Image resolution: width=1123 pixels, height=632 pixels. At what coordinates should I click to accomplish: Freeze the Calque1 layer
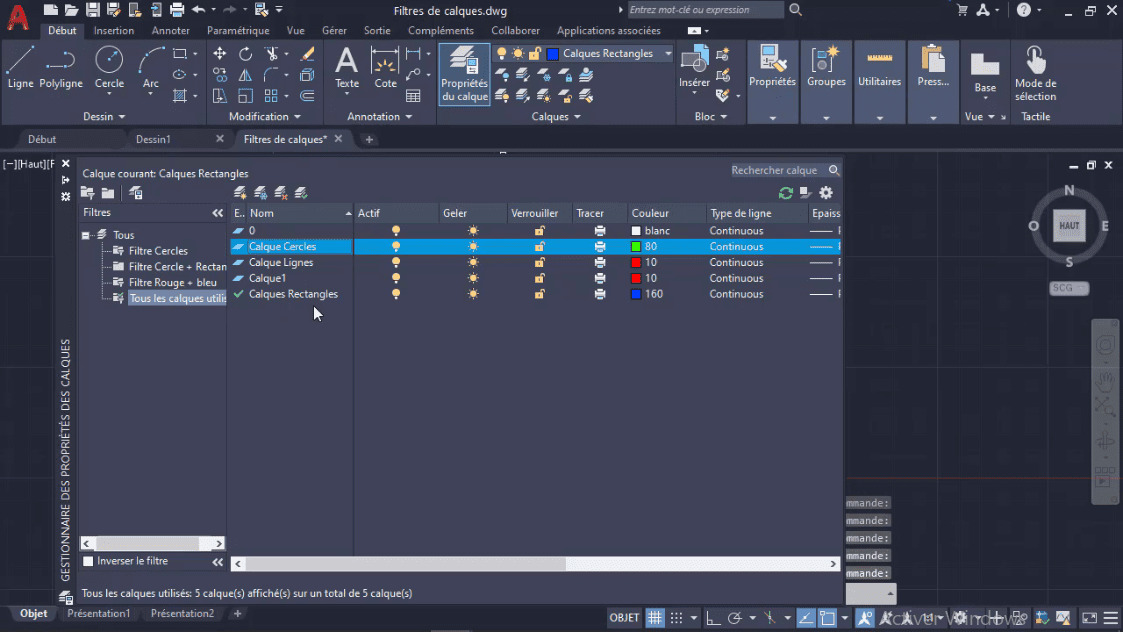pos(472,278)
